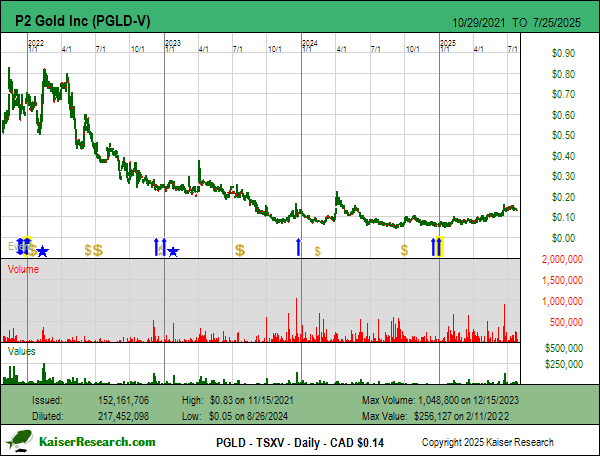This screenshot has width=600, height=456.
Task: Click the single blue arrow just before 2024
Action: (298, 247)
